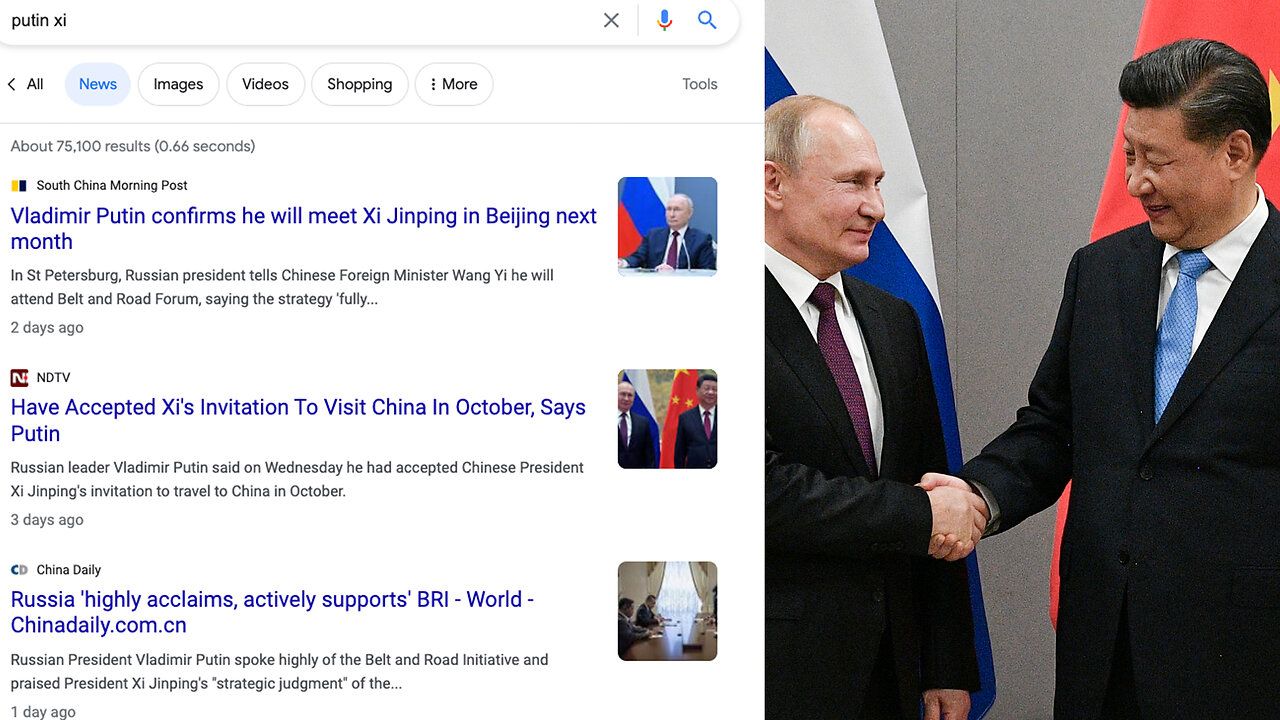
Task: Select the Shopping filter tab
Action: click(360, 84)
